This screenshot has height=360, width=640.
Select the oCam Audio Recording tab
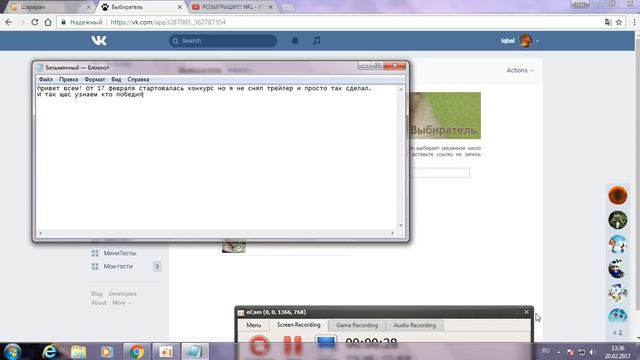(414, 325)
